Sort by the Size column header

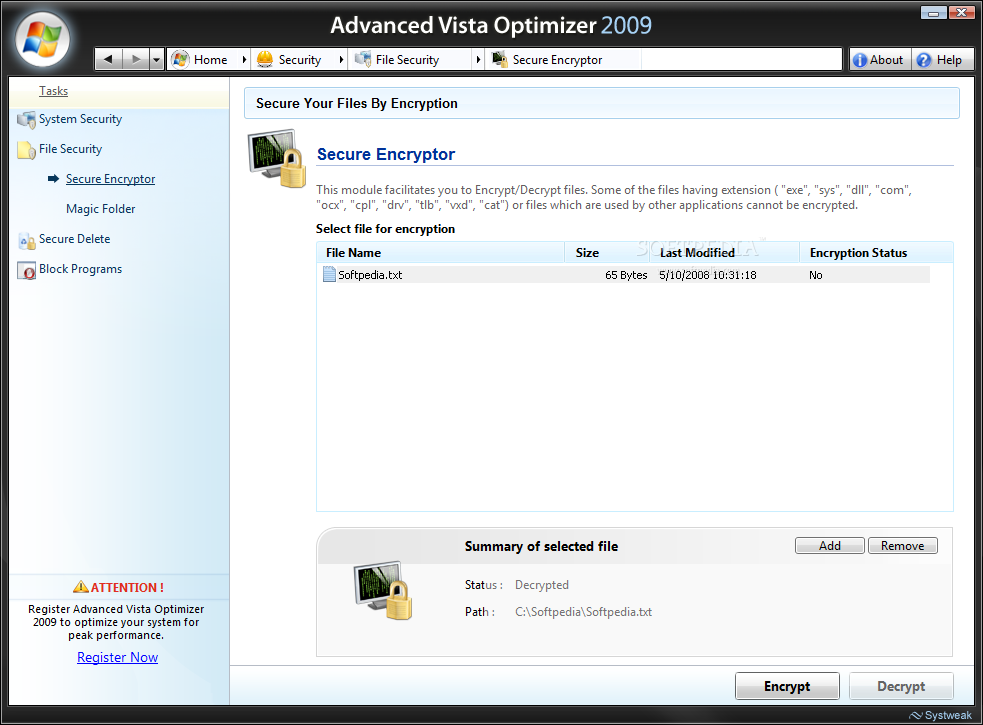coord(606,253)
